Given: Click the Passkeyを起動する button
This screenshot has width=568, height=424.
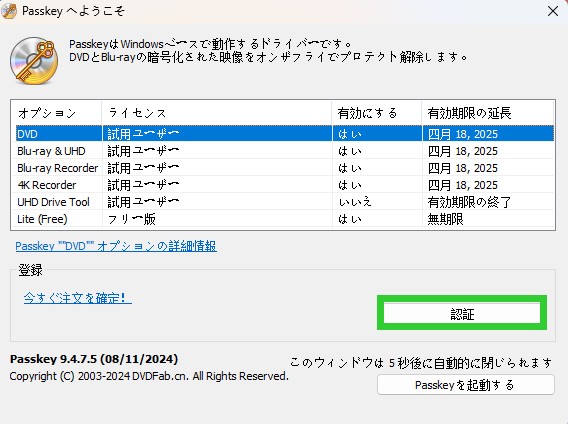Looking at the screenshot, I should pos(466,384).
